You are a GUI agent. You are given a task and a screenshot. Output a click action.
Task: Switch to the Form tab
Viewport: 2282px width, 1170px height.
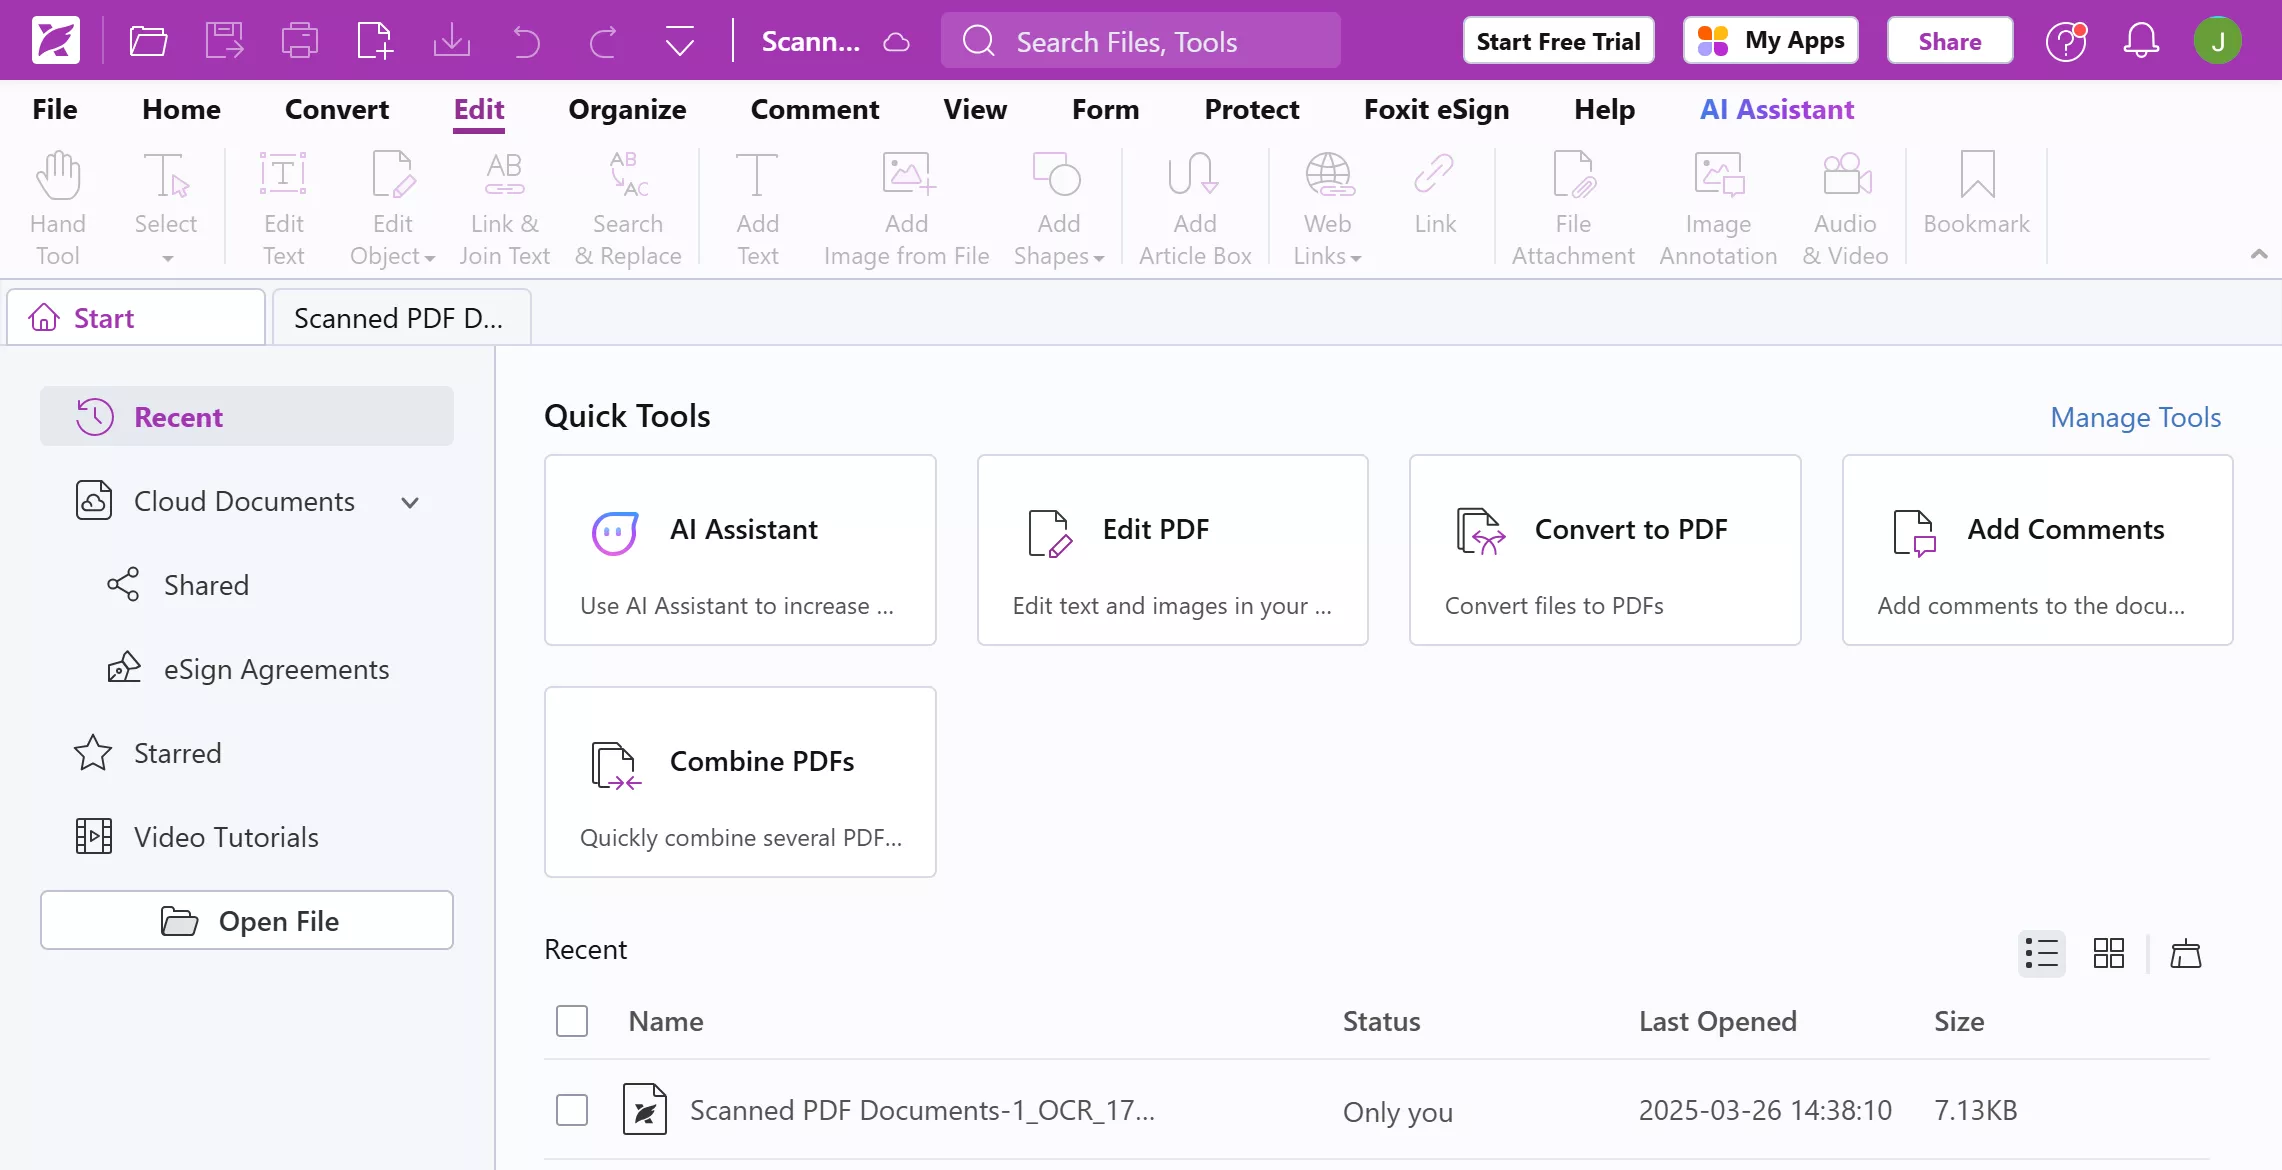pos(1105,109)
